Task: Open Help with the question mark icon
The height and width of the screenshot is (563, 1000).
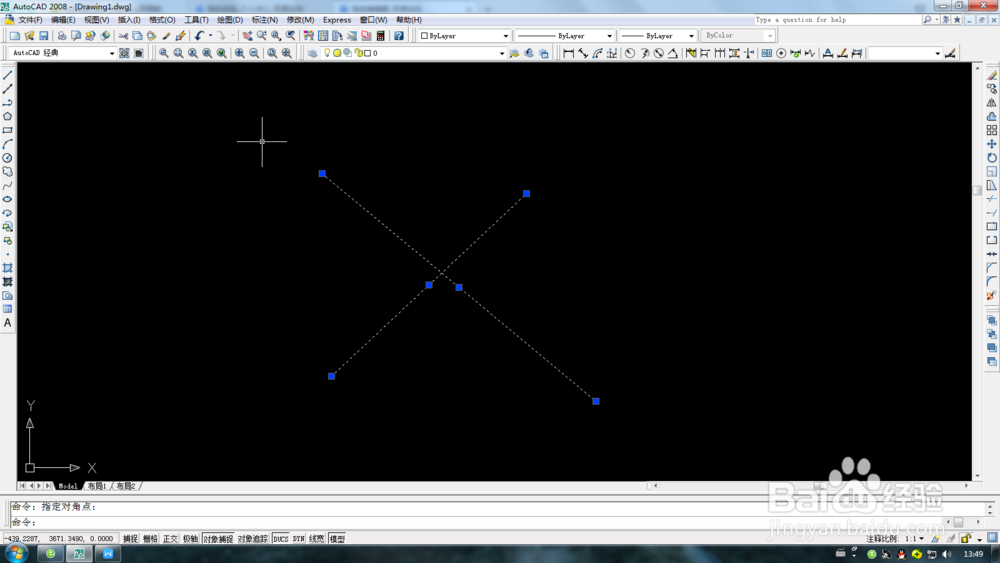Action: pyautogui.click(x=399, y=36)
